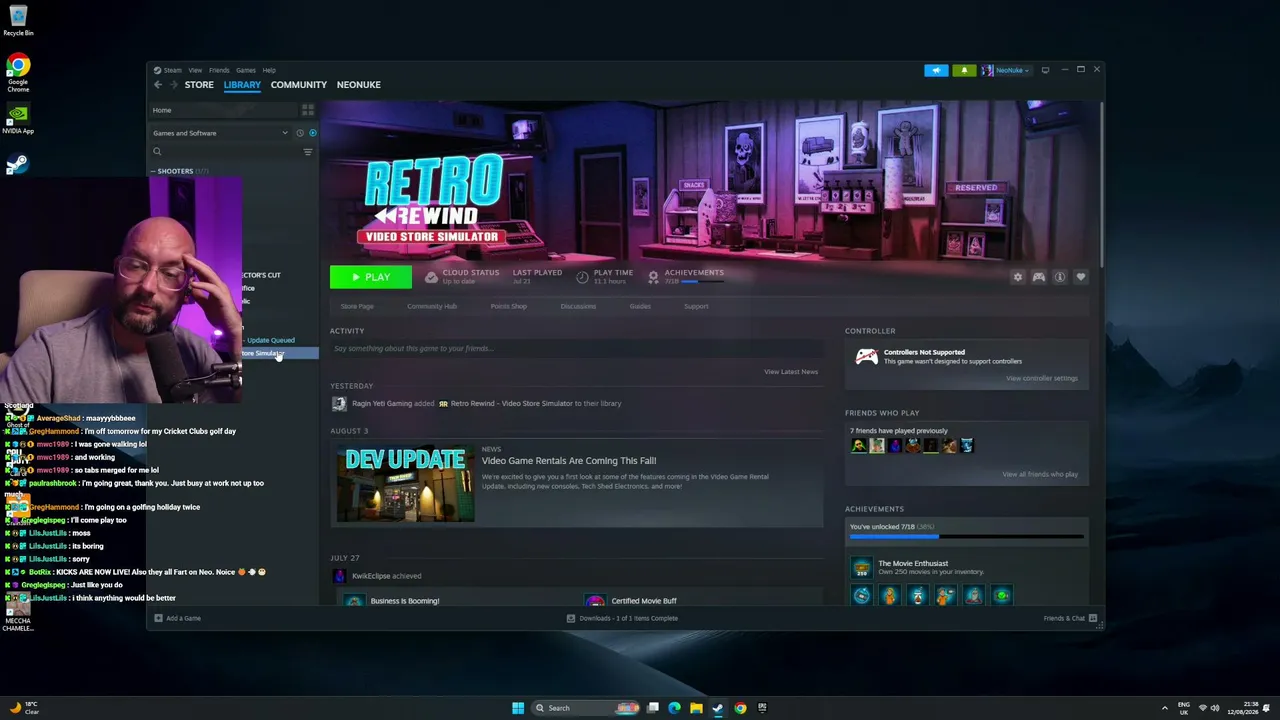Viewport: 1280px width, 720px height.
Task: Open the Recycle Bin on the desktop
Action: [x=18, y=20]
